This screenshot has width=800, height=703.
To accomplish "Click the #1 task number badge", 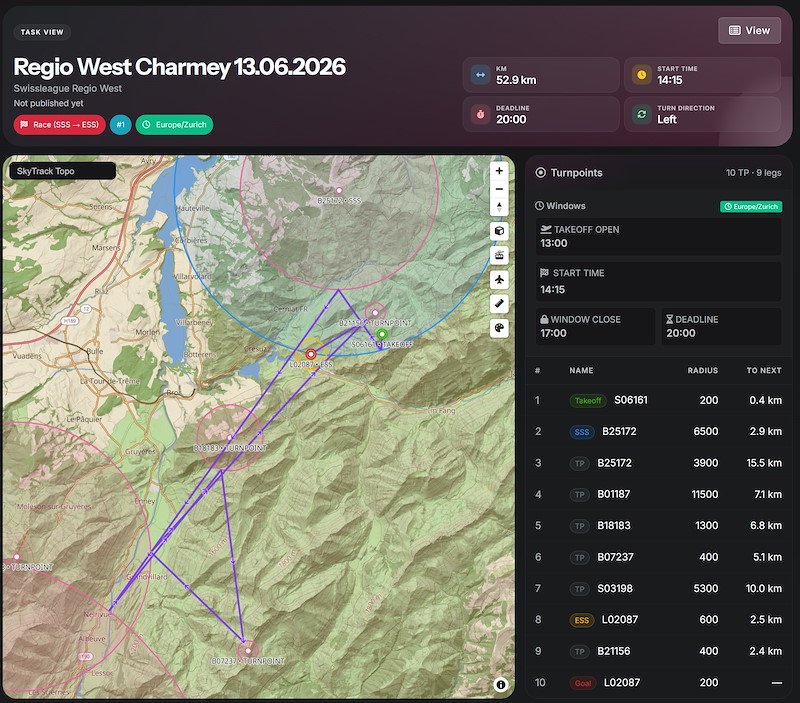I will pos(120,124).
